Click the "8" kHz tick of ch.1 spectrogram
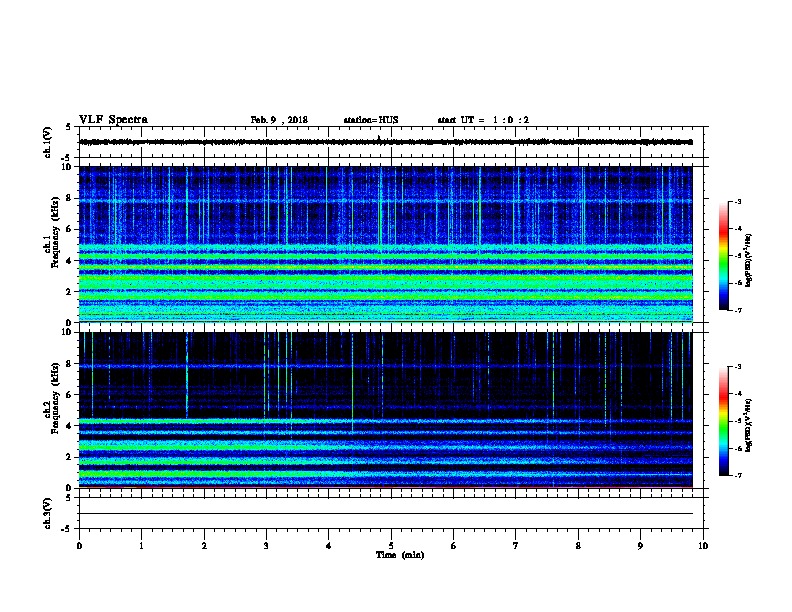The height and width of the screenshot is (612, 792). [x=69, y=198]
